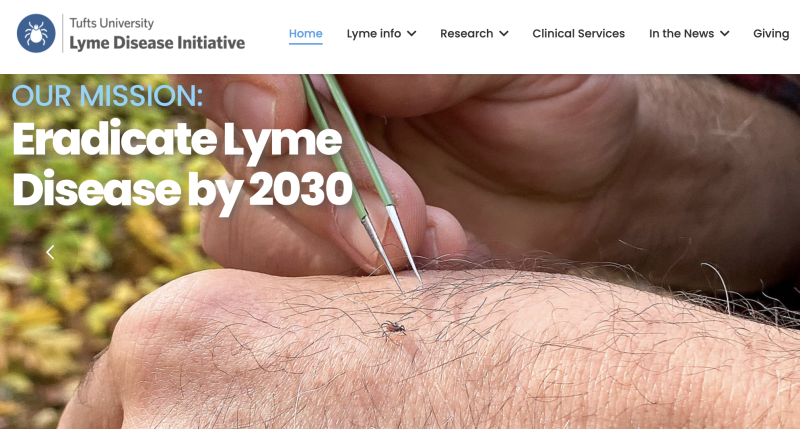
Task: Click the chevron beside Lyme info
Action: (x=412, y=34)
